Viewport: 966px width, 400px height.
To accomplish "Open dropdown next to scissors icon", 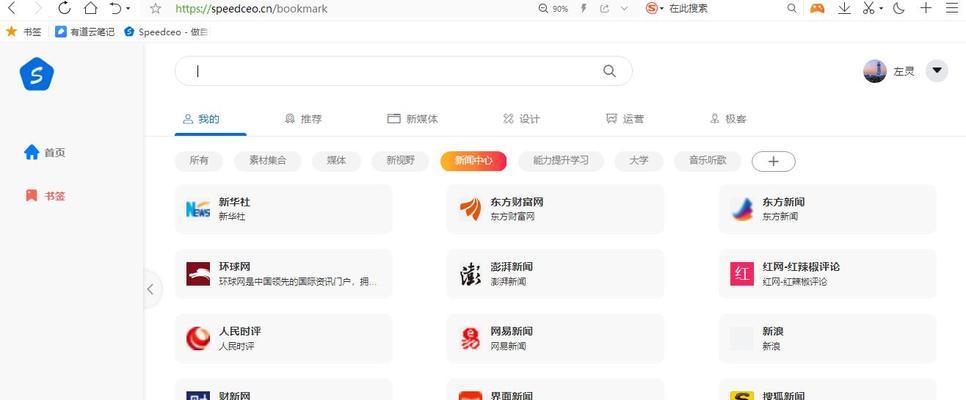I will coord(881,9).
